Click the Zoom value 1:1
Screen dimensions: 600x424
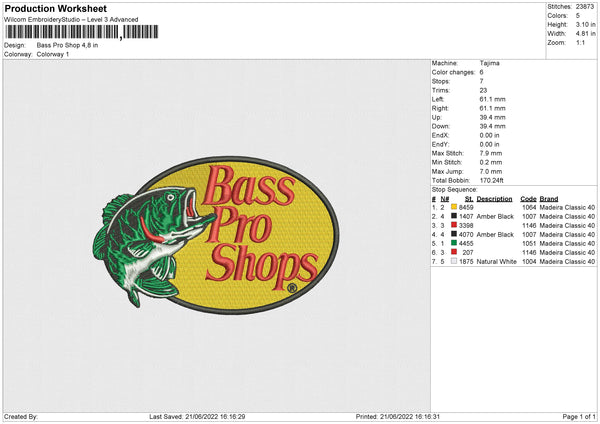580,42
